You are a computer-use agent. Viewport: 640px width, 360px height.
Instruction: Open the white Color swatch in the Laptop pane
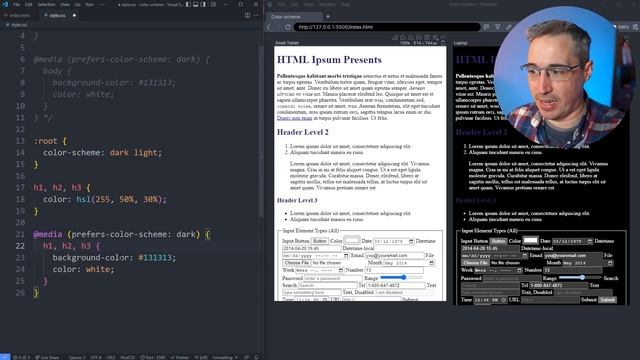tap(531, 240)
